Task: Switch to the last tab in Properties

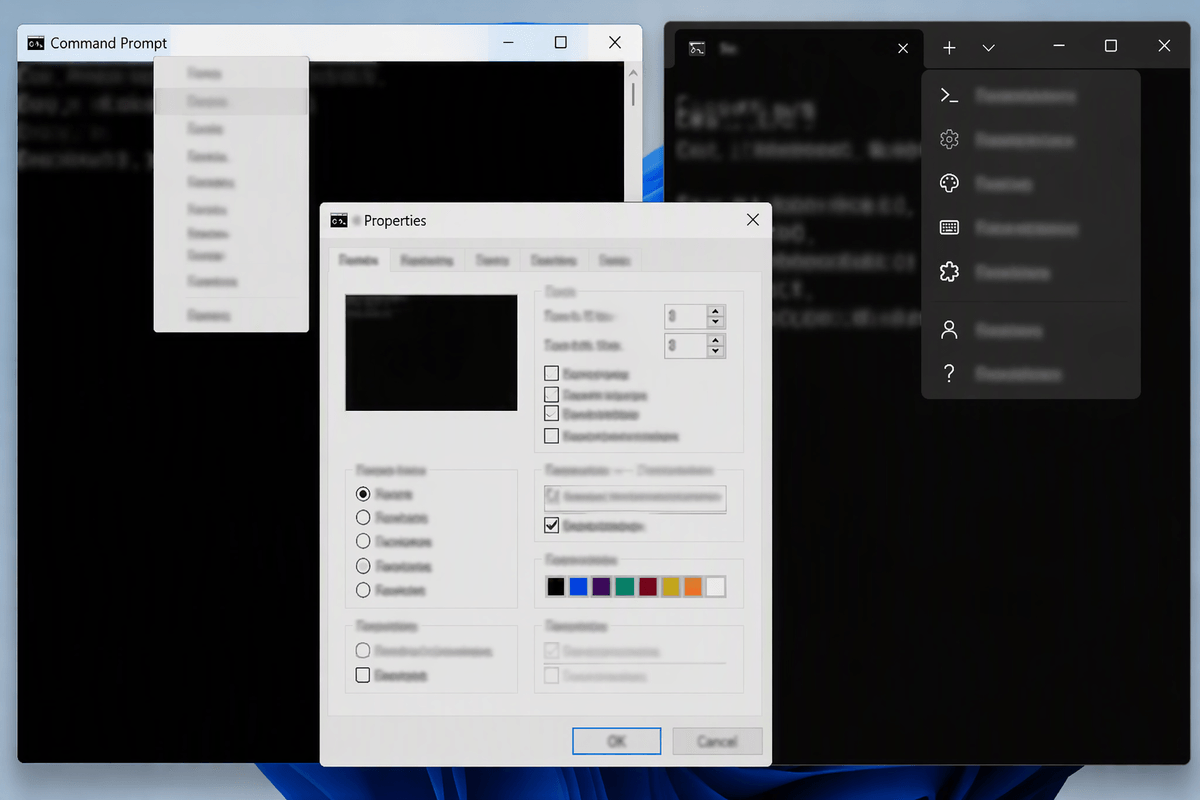Action: pyautogui.click(x=615, y=260)
